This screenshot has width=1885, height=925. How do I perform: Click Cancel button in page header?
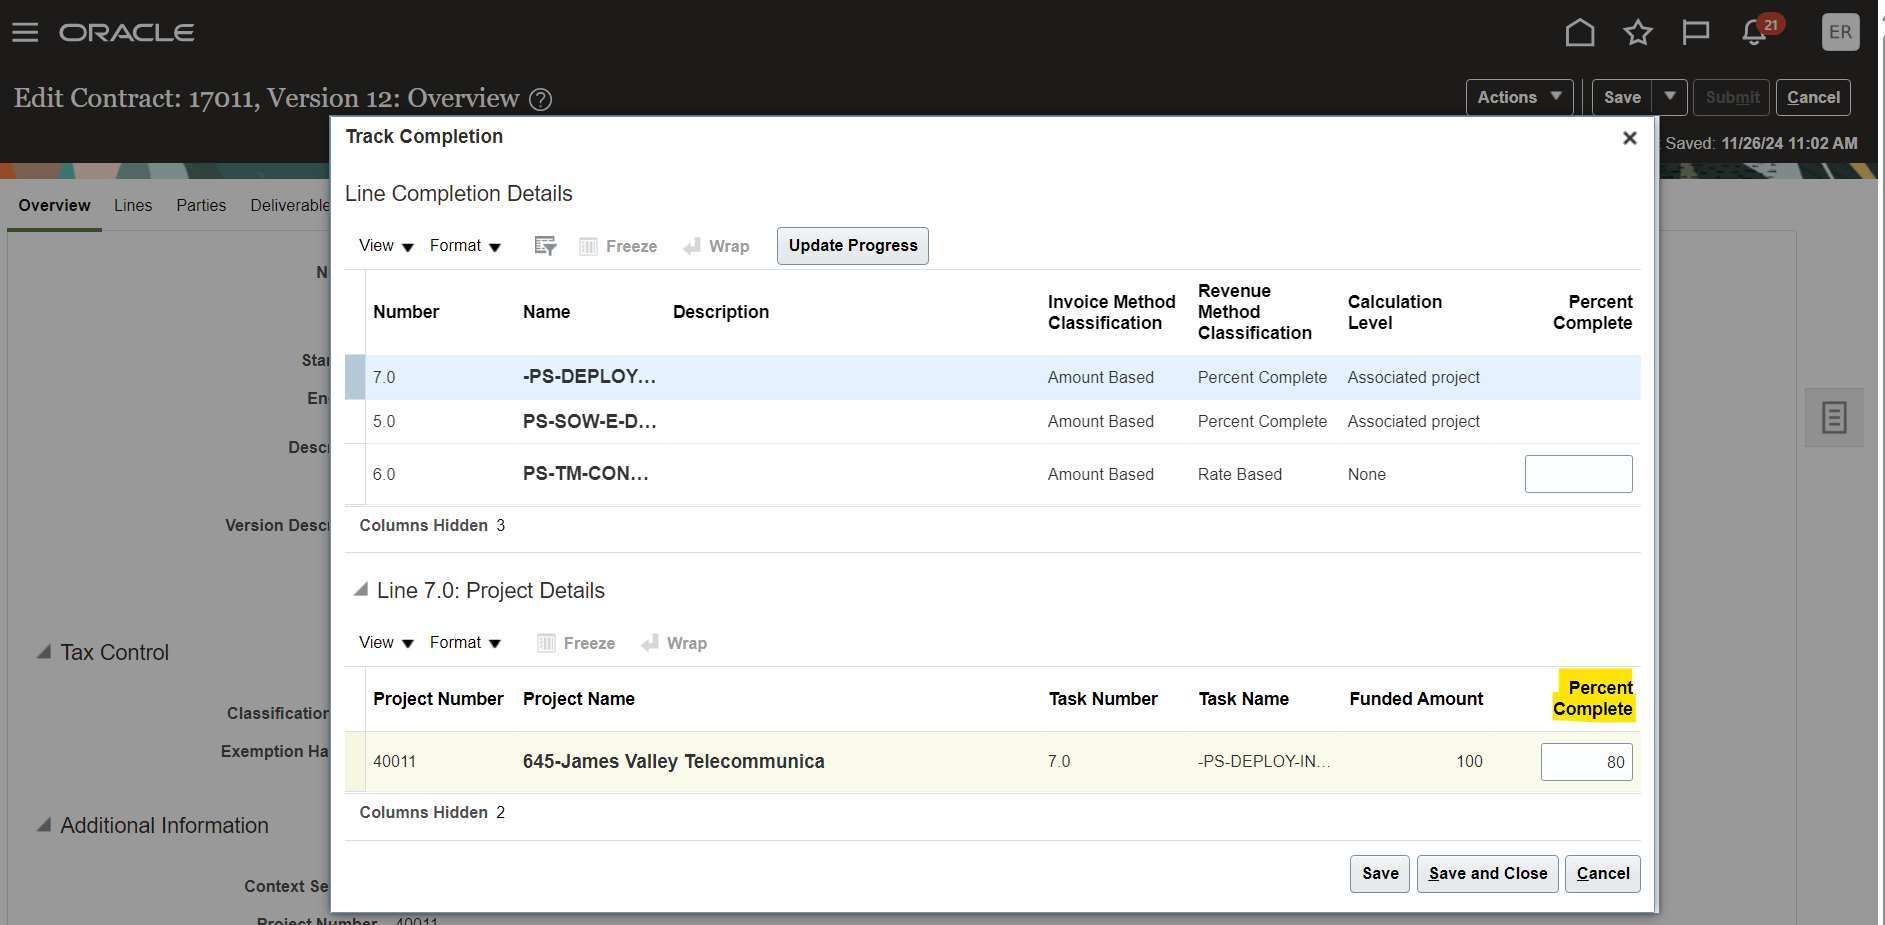tap(1813, 97)
